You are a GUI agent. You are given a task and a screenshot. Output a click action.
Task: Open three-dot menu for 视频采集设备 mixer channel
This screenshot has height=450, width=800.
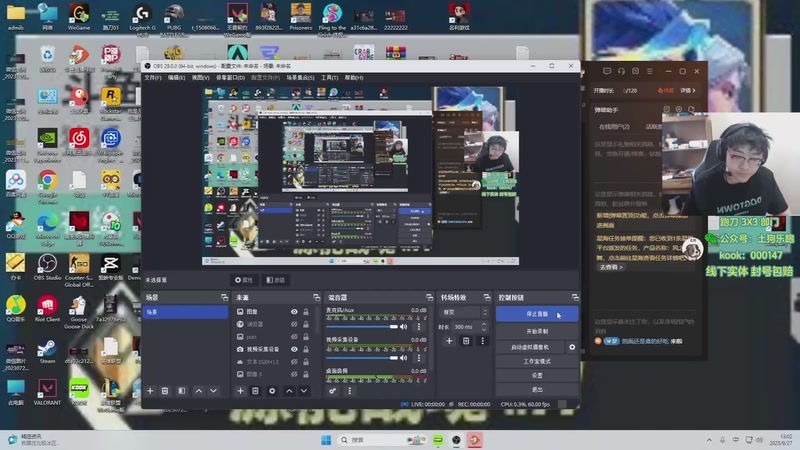point(419,358)
